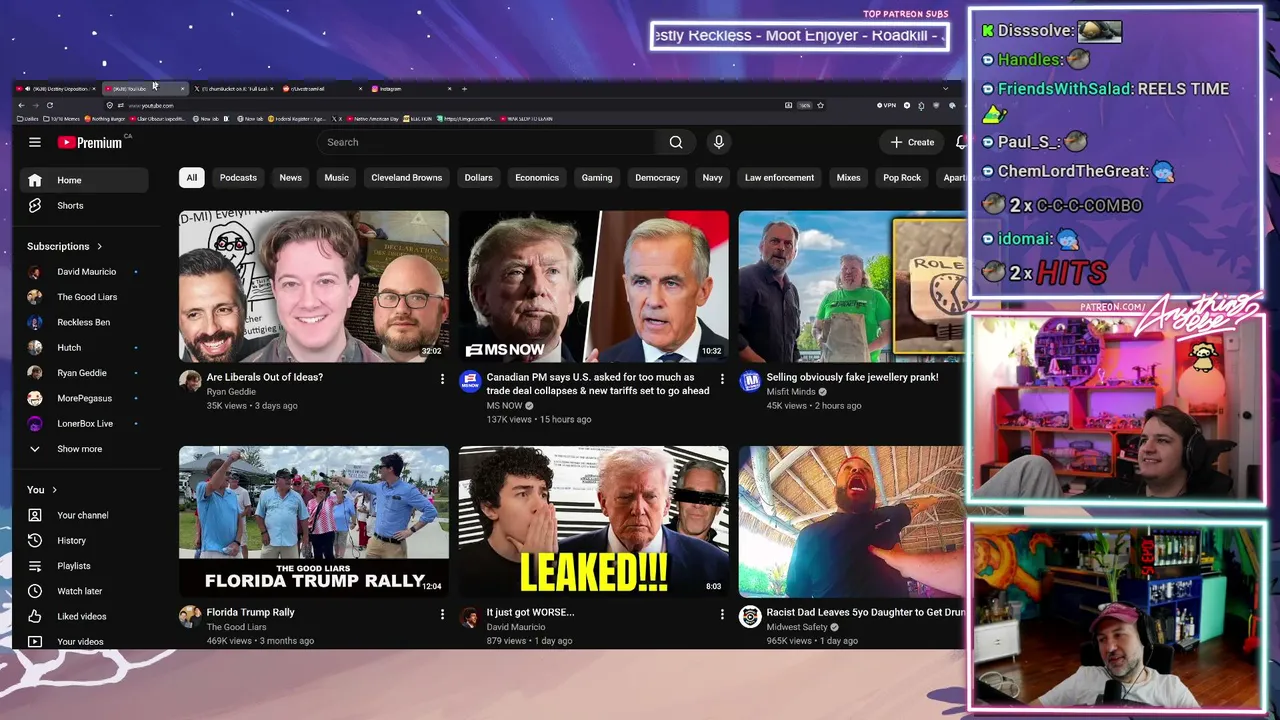Play the Florida Trump Rally thumbnail

point(314,521)
